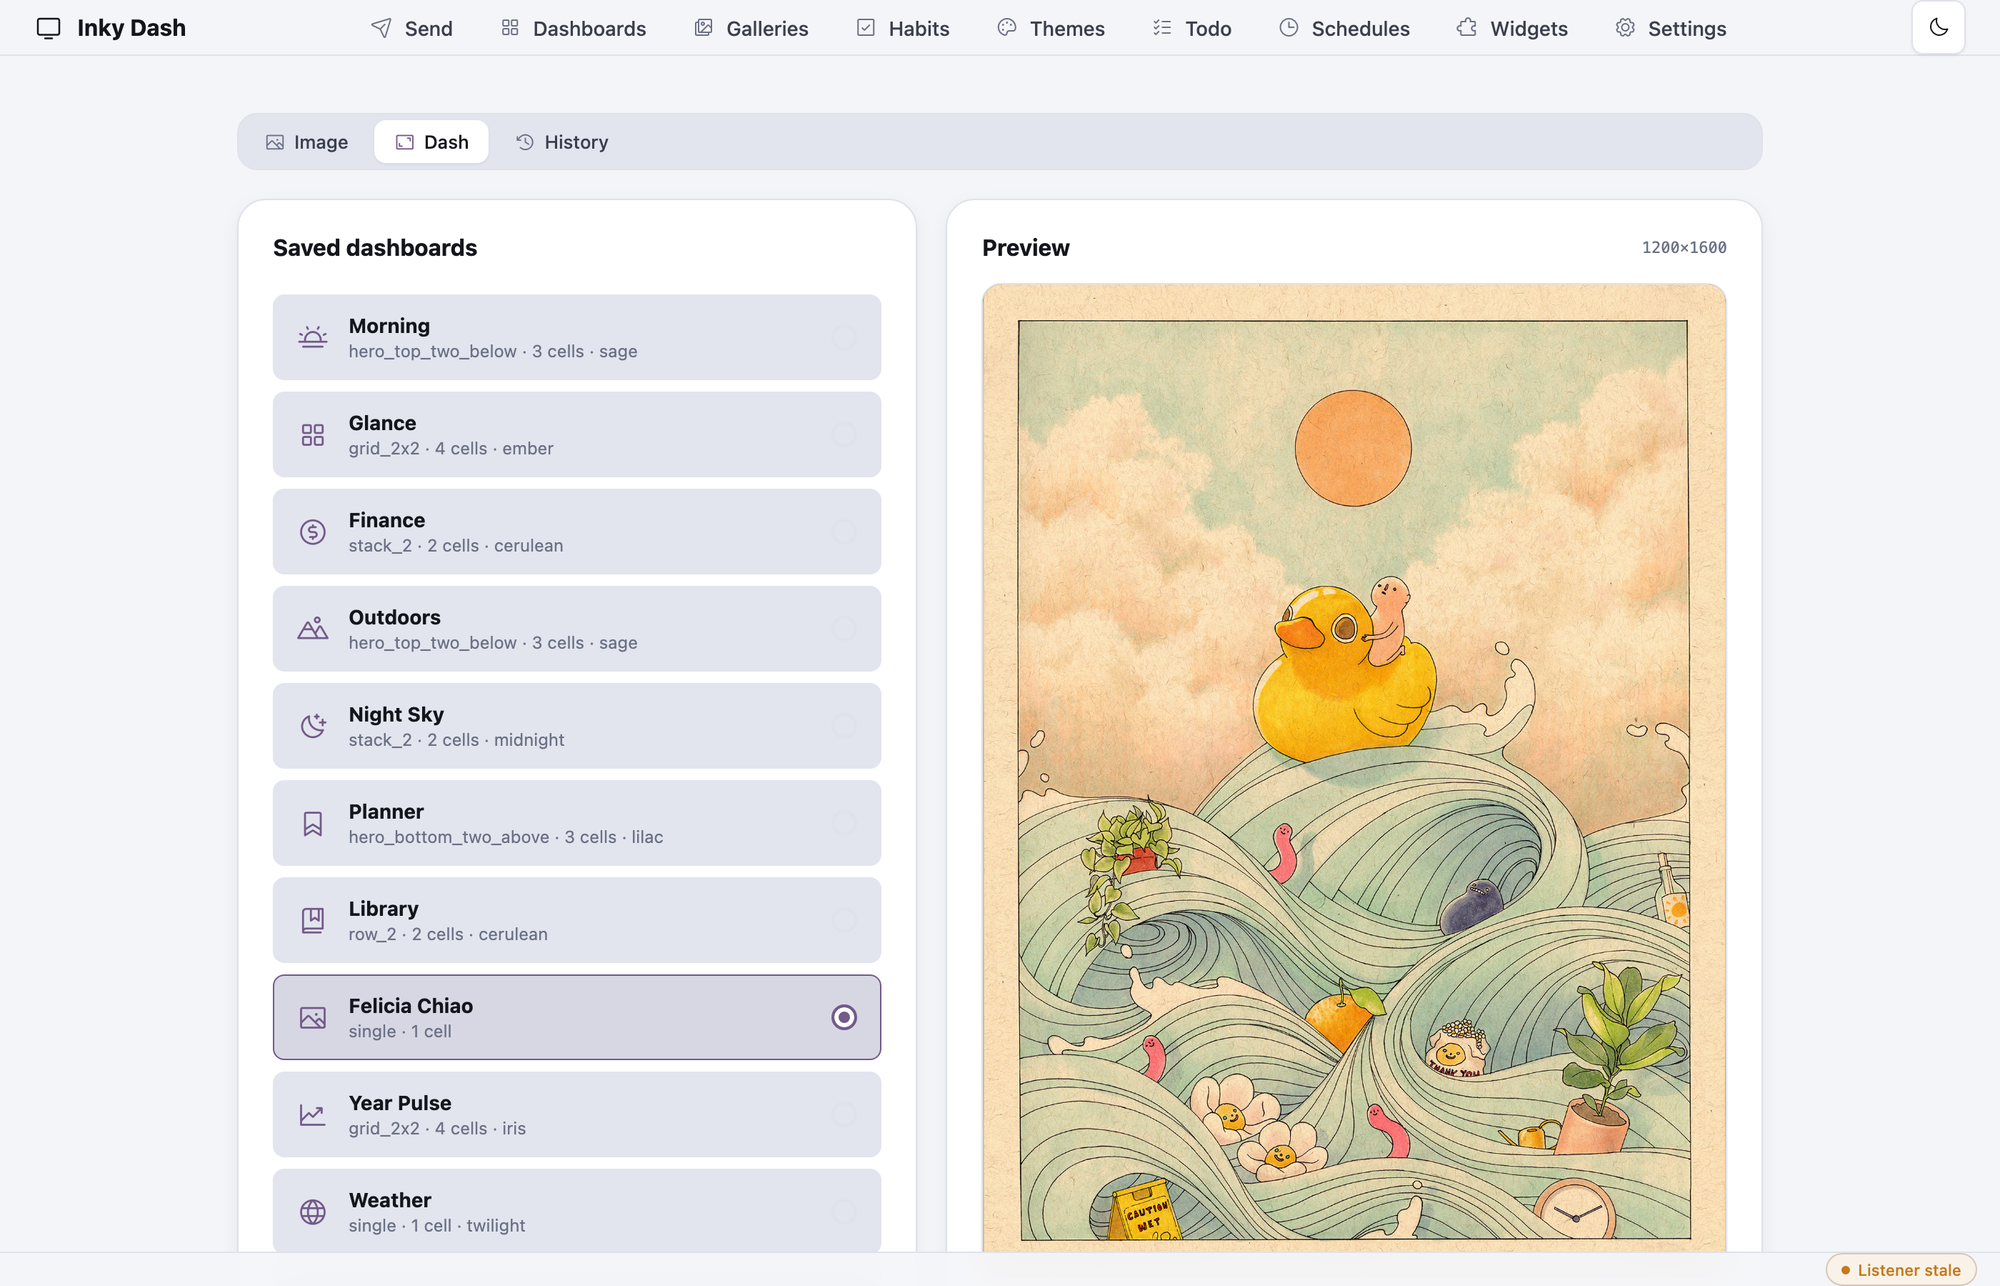
Task: Click the Dash tab frame icon
Action: pyautogui.click(x=405, y=142)
